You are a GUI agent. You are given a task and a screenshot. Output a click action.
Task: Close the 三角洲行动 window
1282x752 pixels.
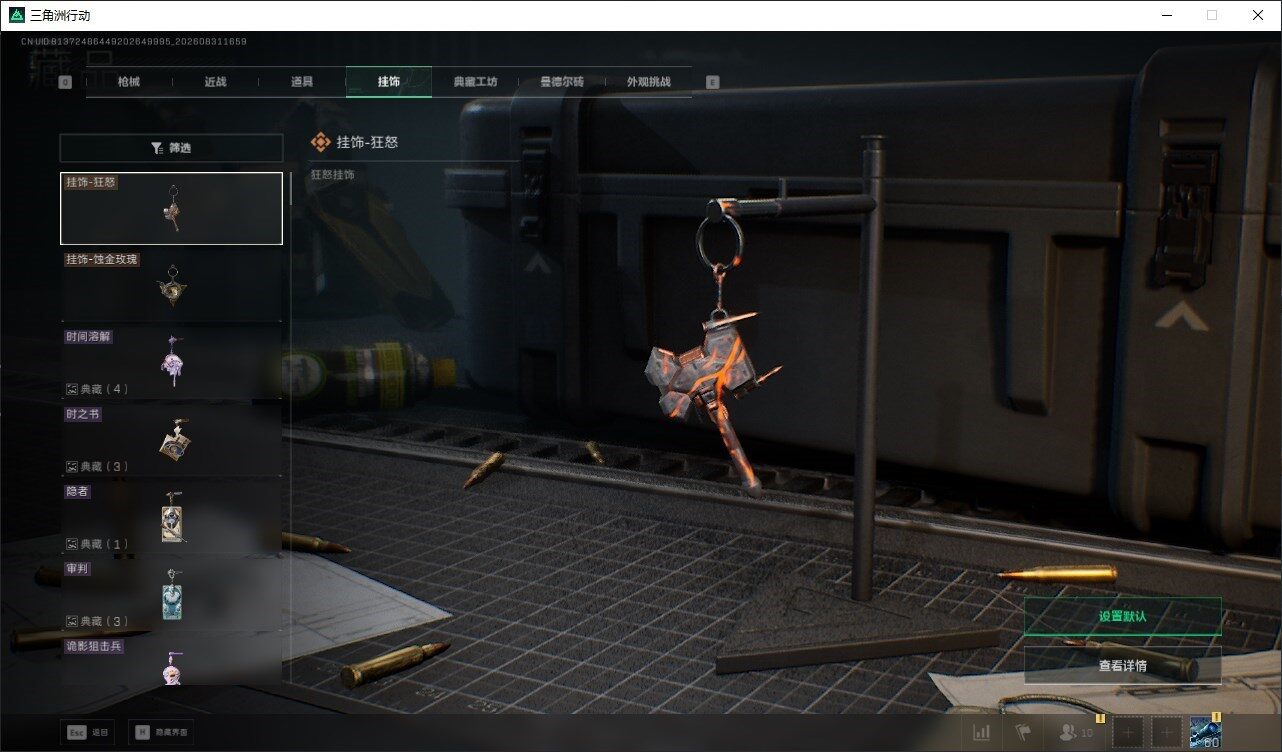tap(1258, 15)
